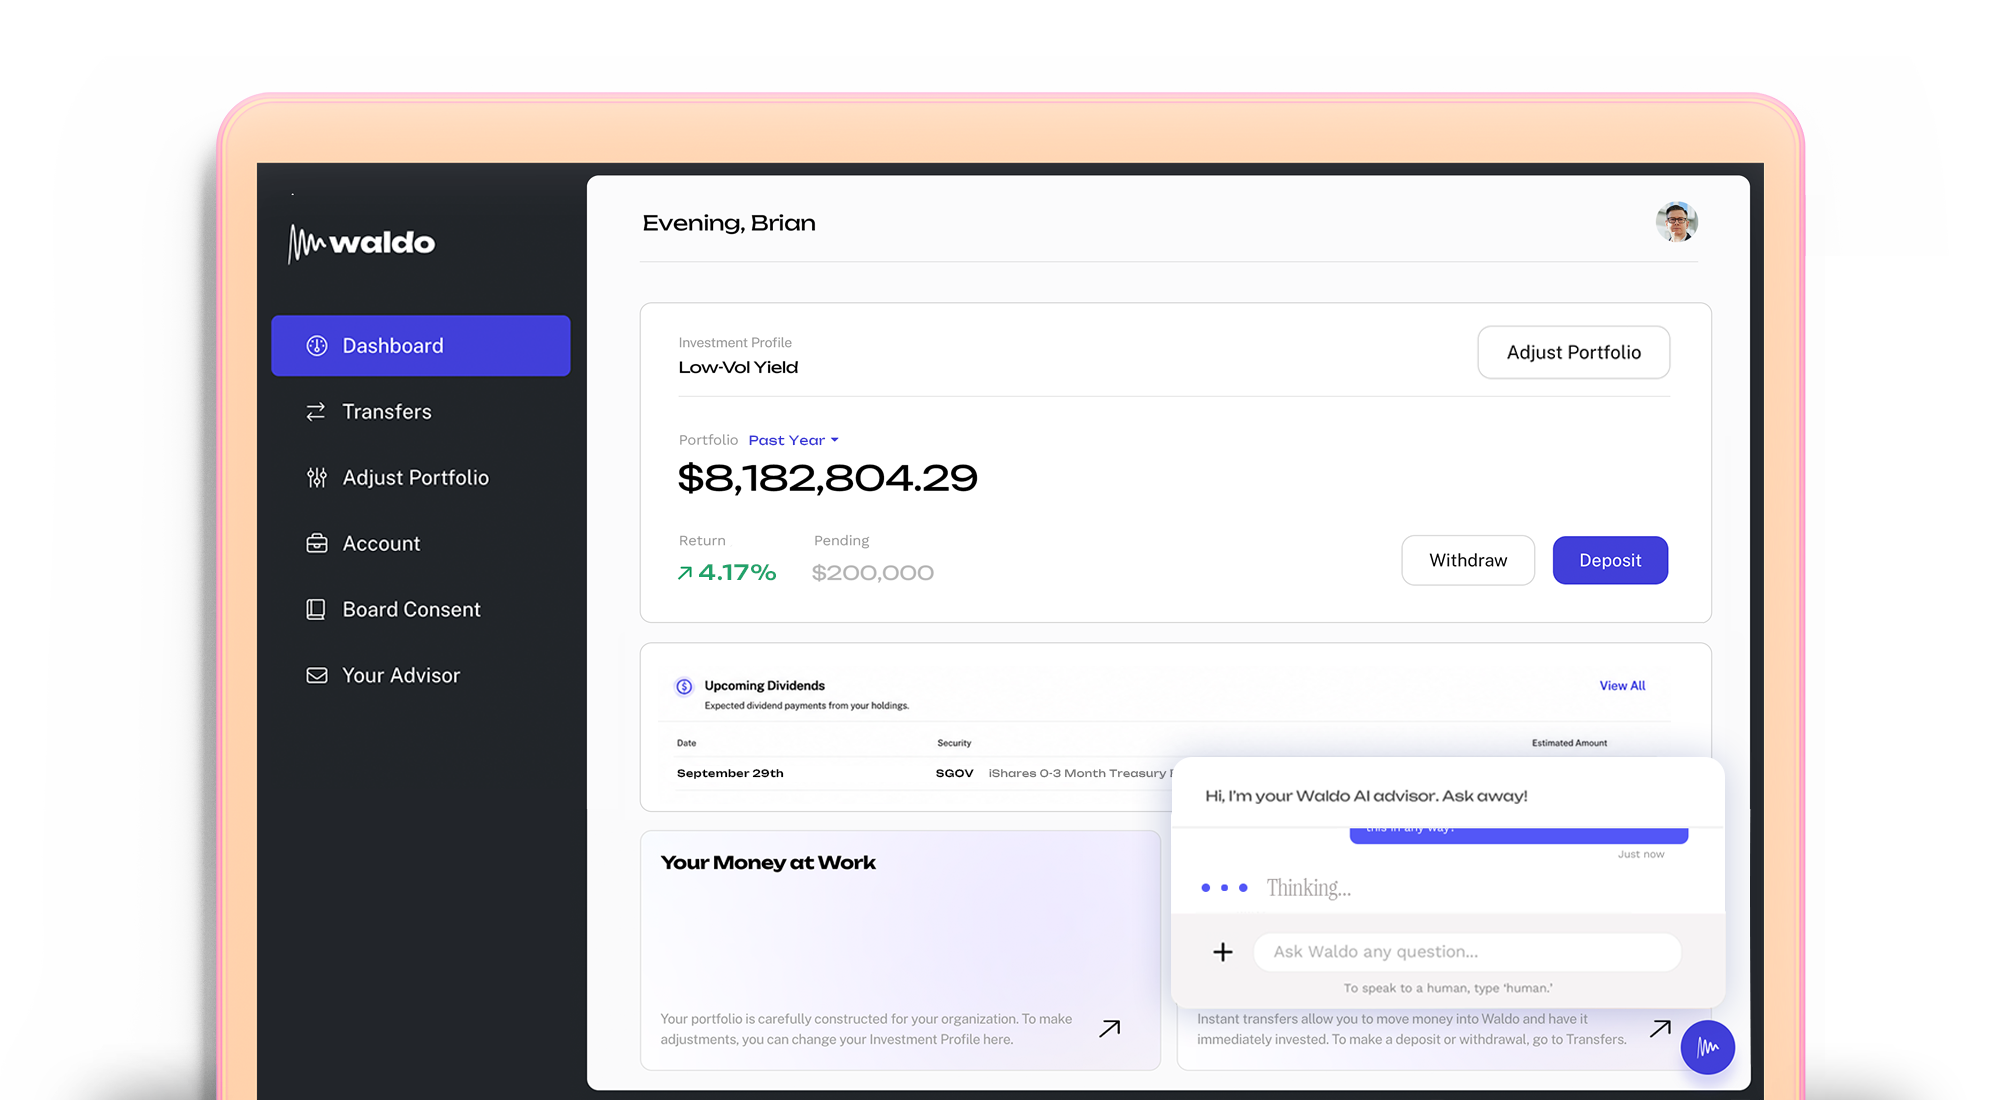Click the Board Consent book icon
This screenshot has height=1100, width=2000.
[x=316, y=609]
